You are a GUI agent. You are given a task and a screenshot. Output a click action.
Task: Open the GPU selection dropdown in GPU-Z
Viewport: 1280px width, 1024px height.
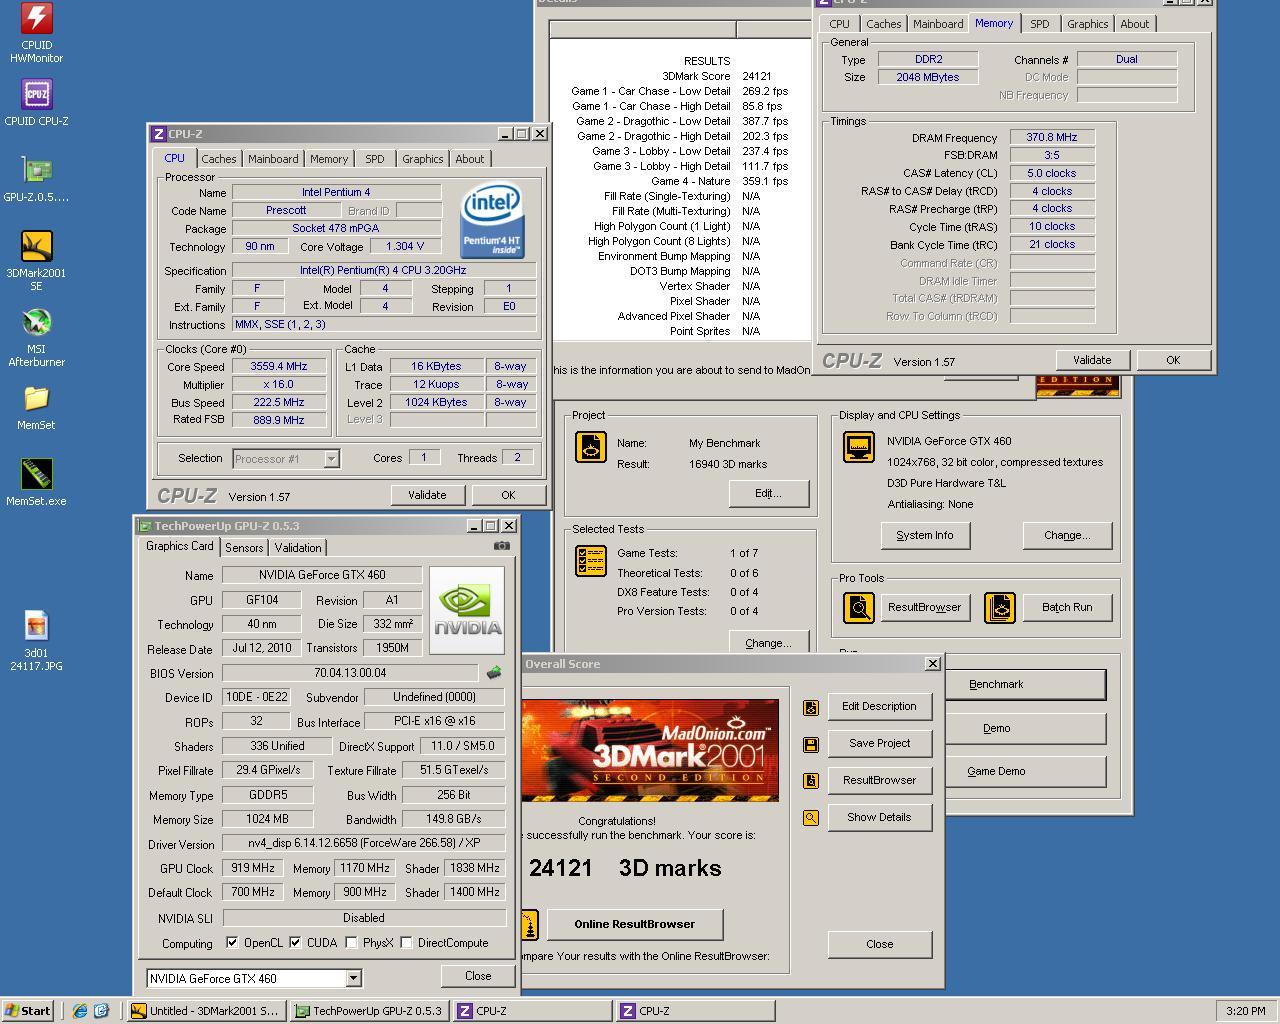coord(353,978)
